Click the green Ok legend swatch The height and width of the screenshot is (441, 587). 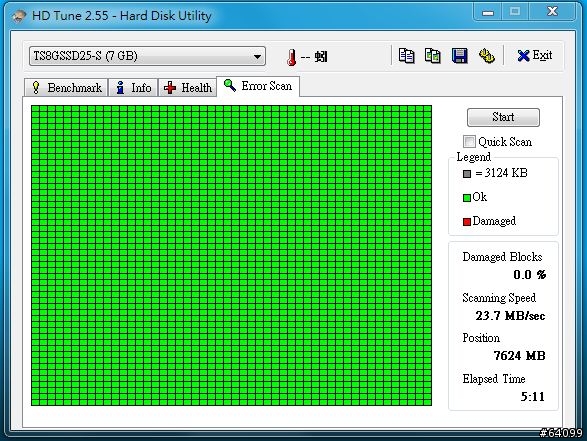(467, 198)
